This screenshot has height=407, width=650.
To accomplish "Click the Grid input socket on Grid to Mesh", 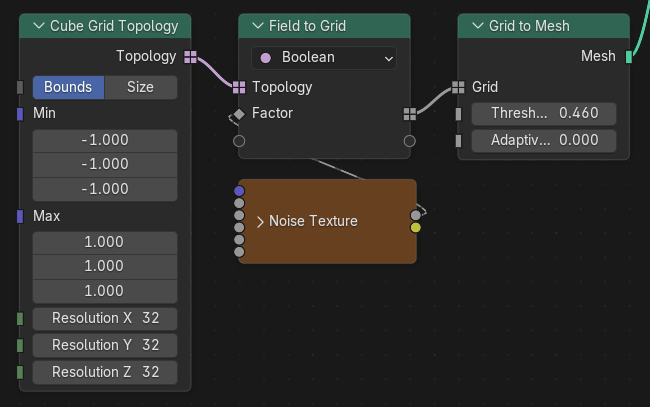I will [x=458, y=87].
